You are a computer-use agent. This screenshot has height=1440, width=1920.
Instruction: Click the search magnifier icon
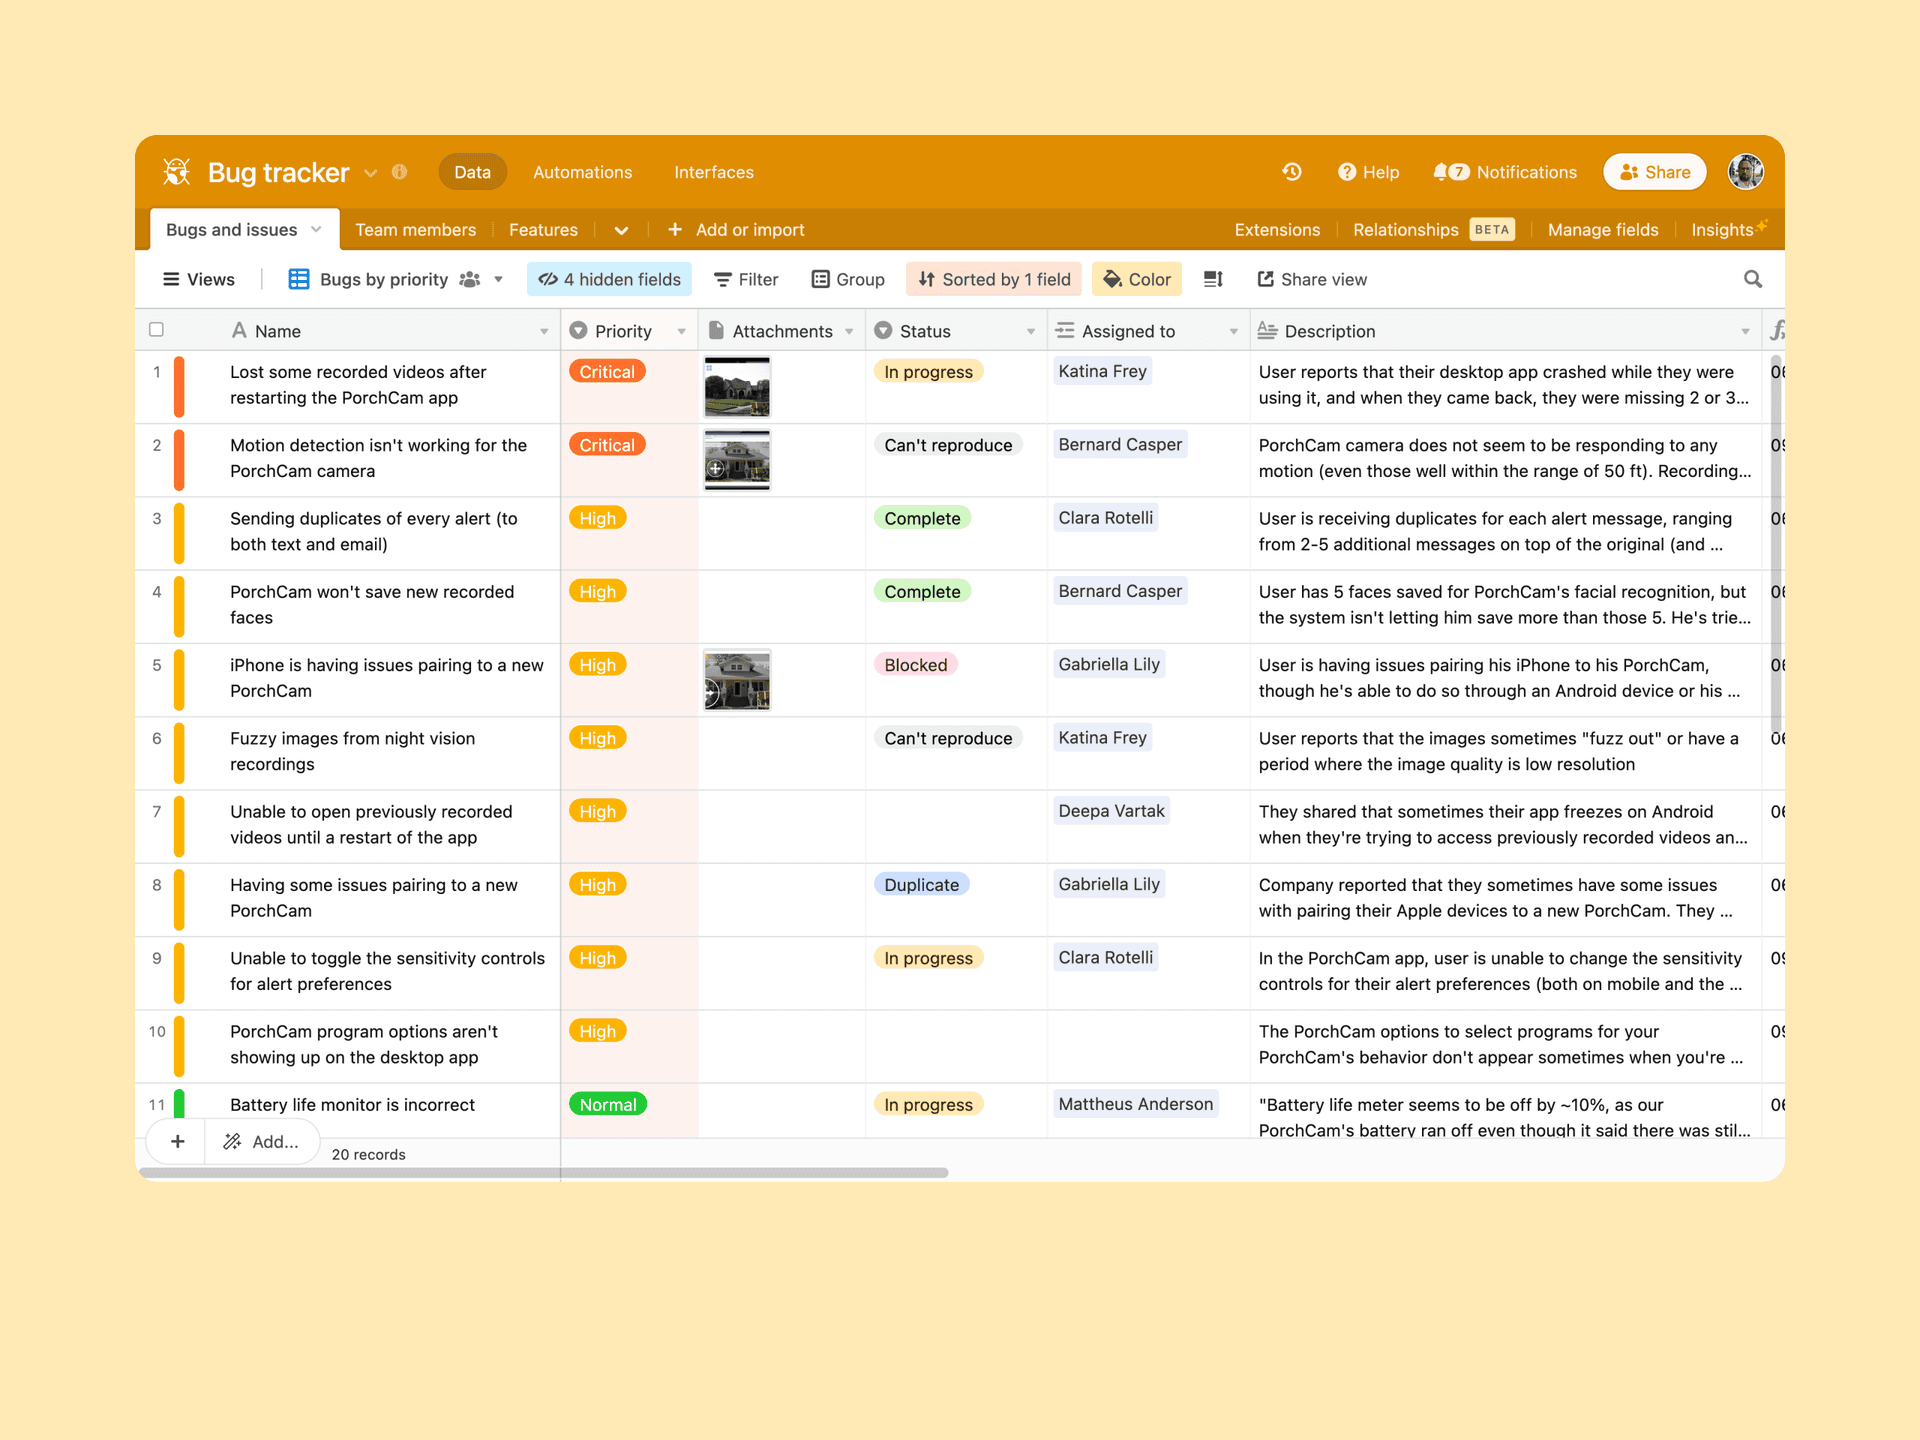click(1753, 279)
